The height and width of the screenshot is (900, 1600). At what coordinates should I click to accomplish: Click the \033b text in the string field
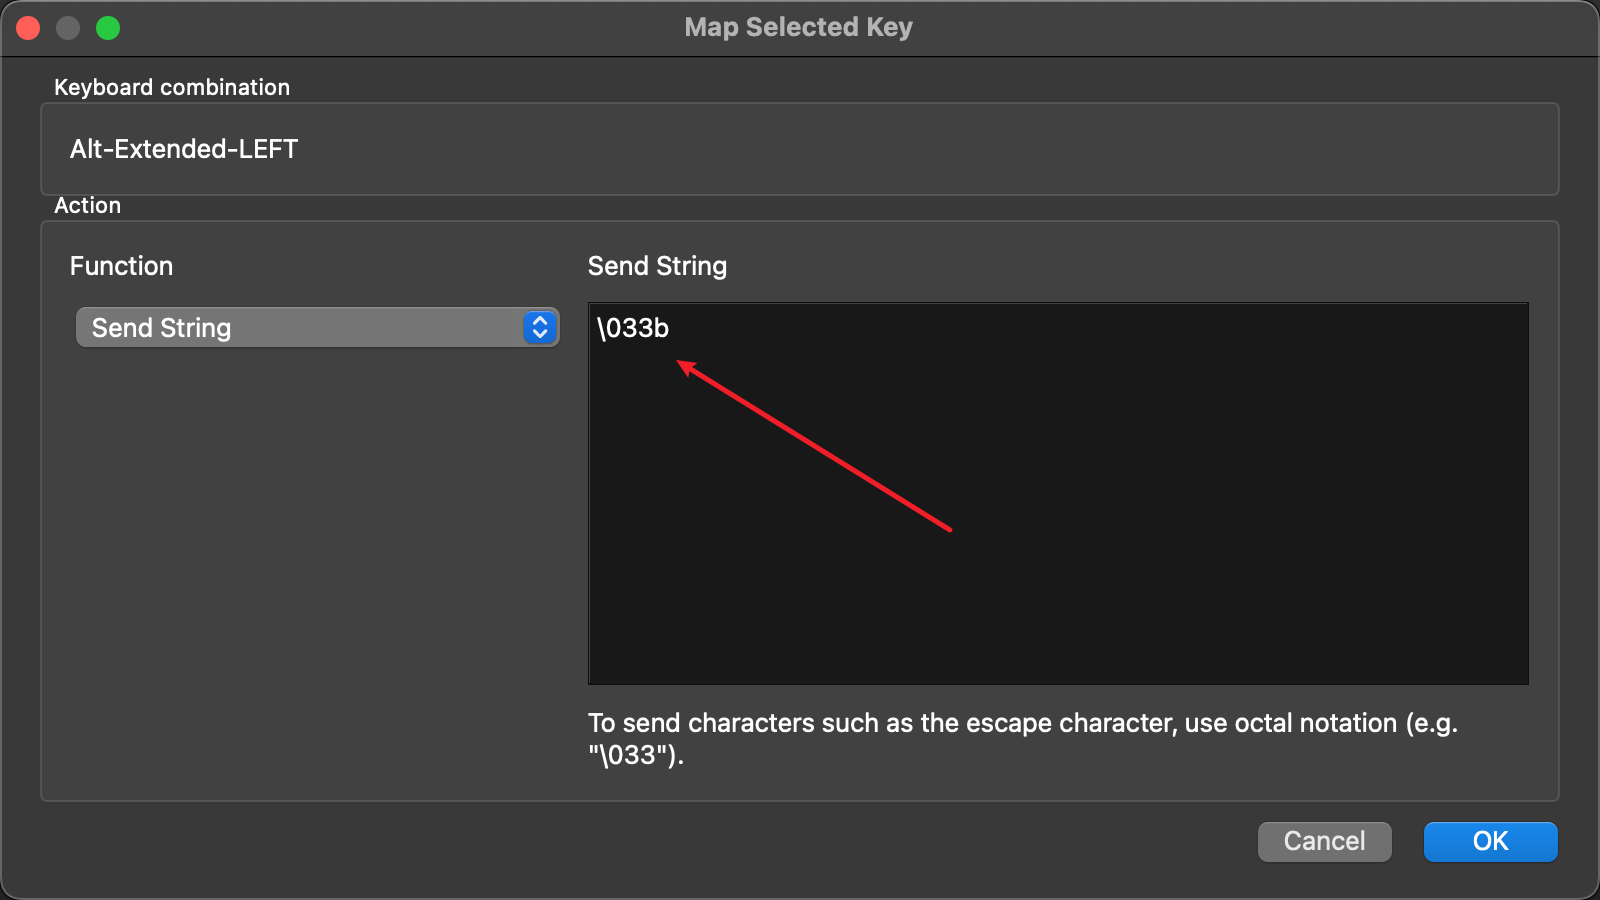tap(633, 328)
